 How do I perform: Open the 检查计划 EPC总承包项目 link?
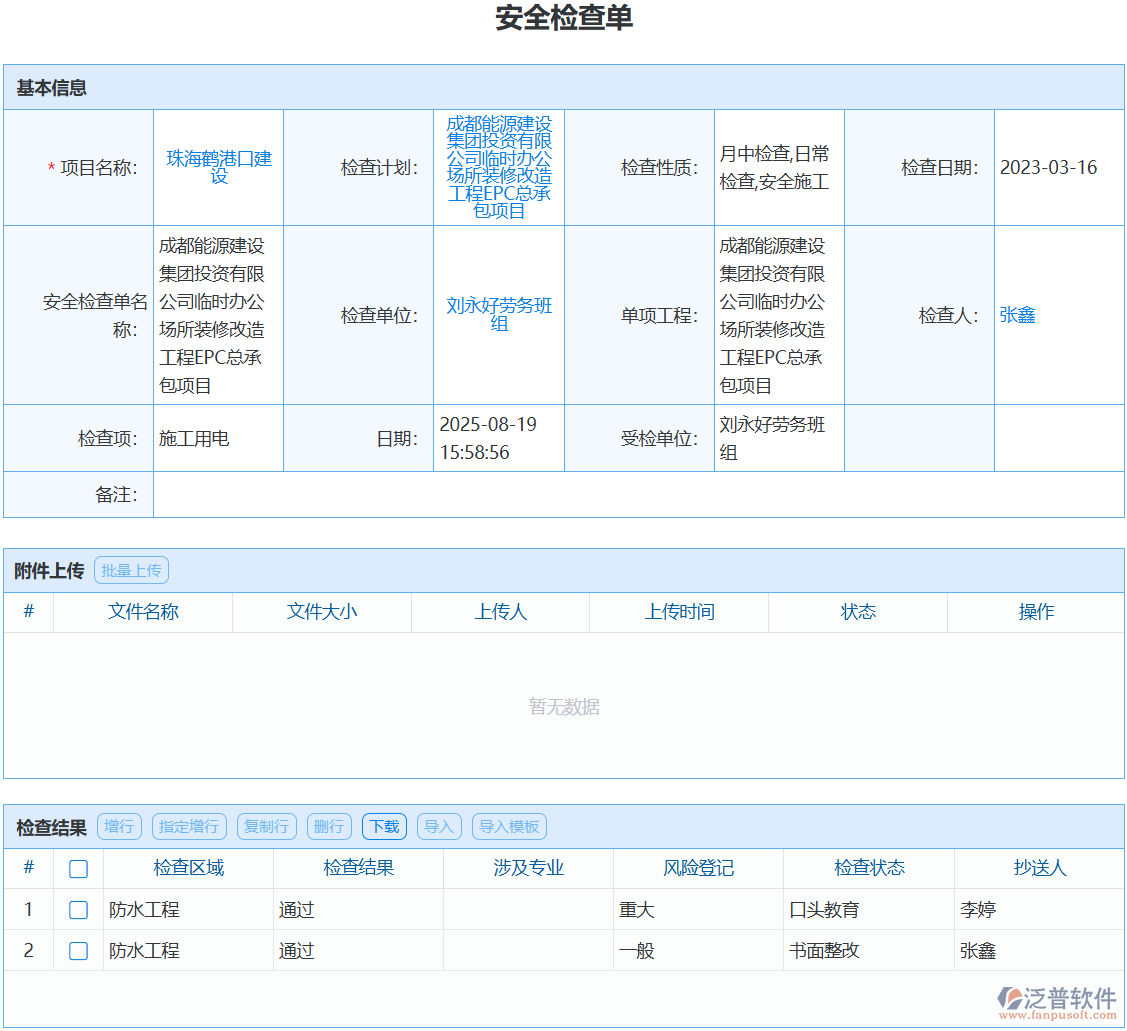point(499,168)
